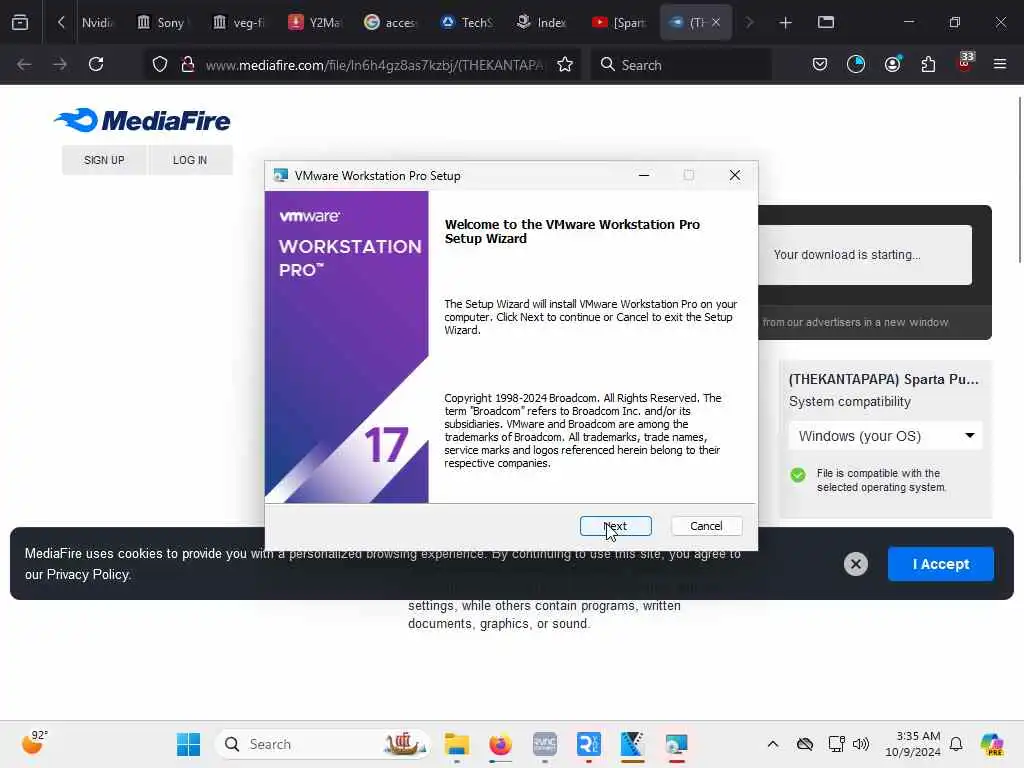Click '(THEKANTAPAPA) Sparta Pu...' file title

[x=884, y=379]
